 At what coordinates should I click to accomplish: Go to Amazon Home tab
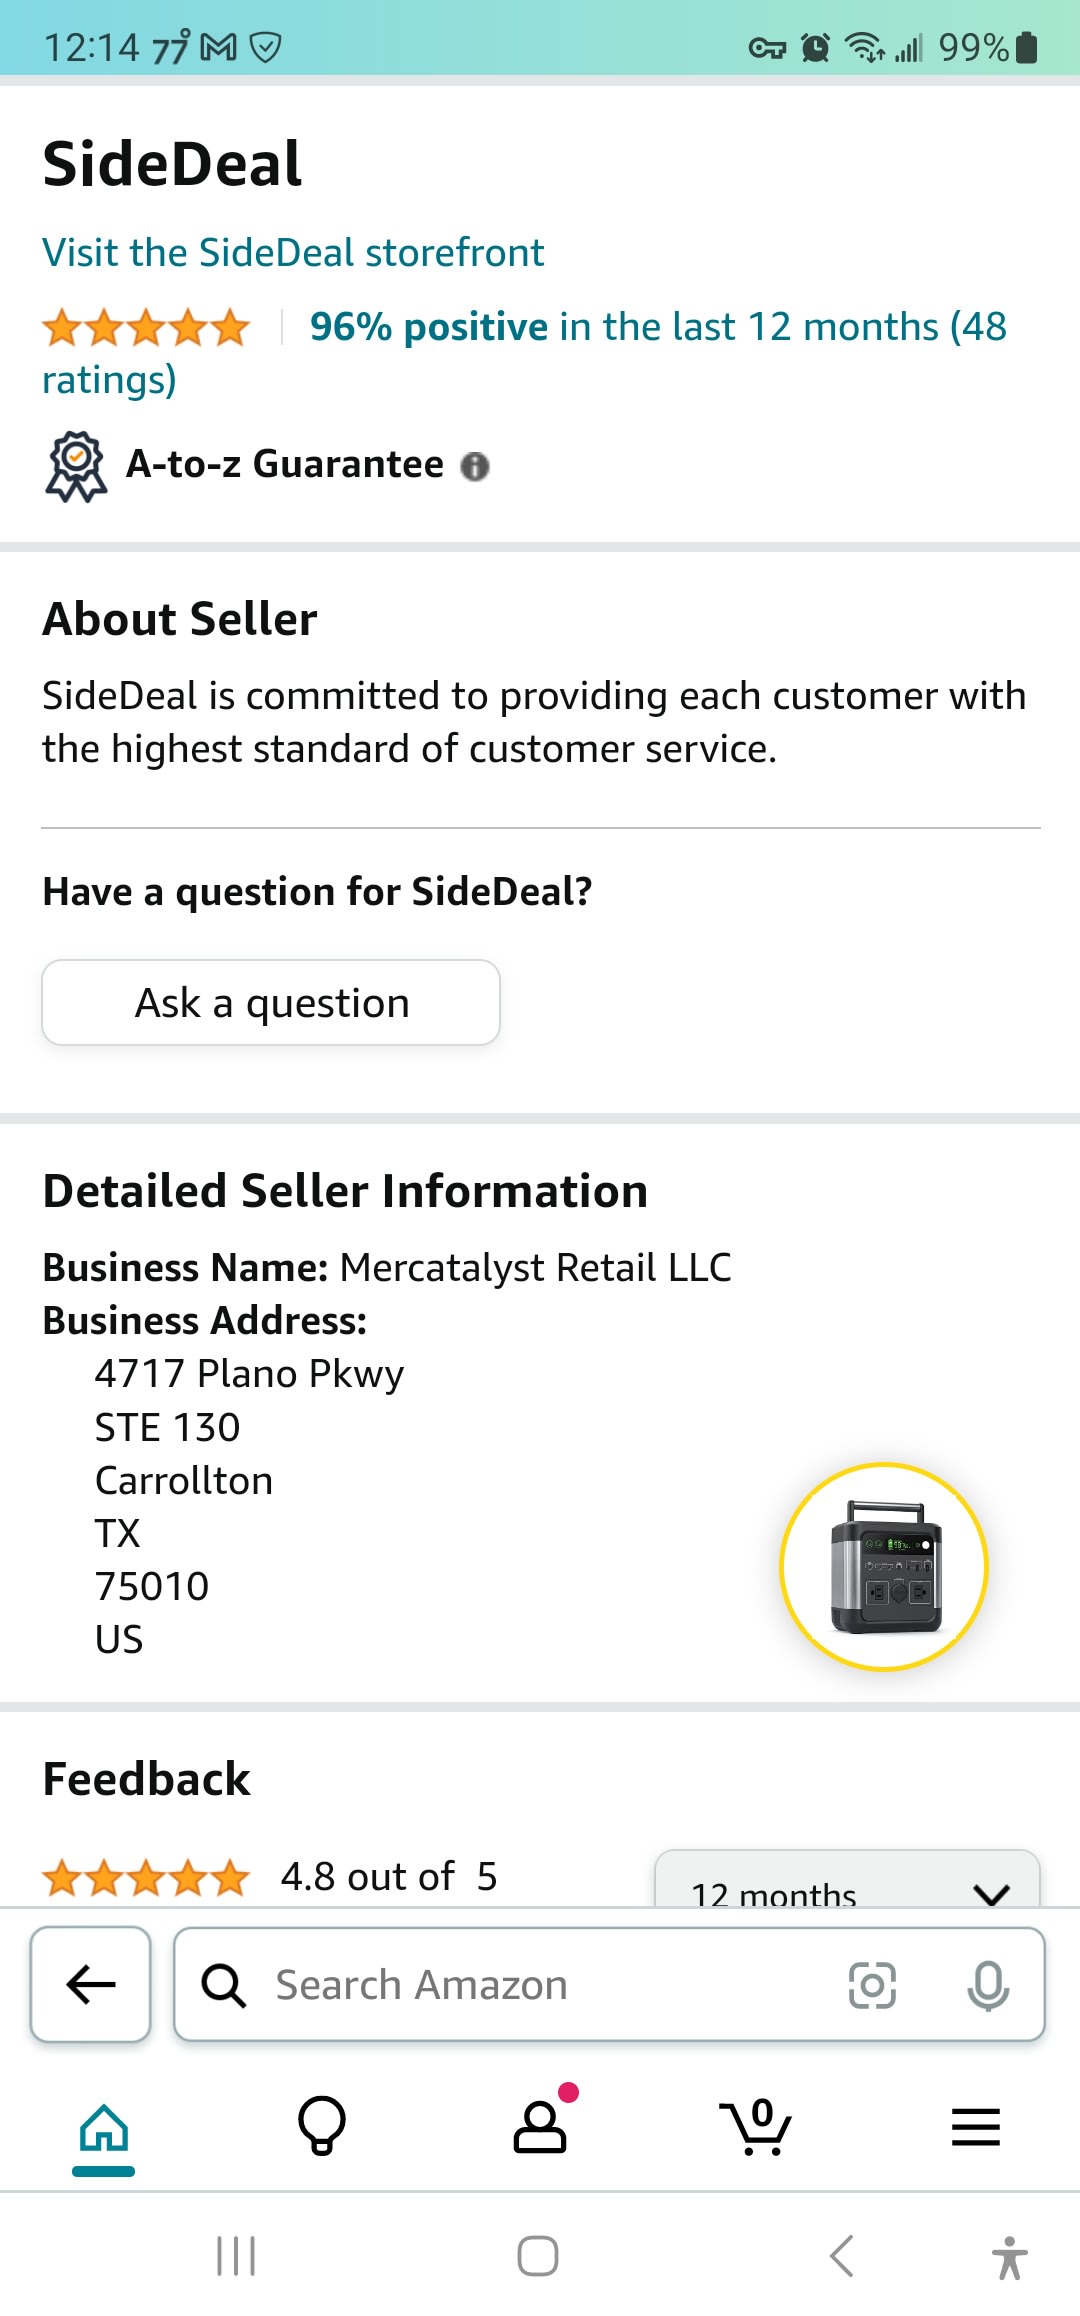pos(104,2127)
